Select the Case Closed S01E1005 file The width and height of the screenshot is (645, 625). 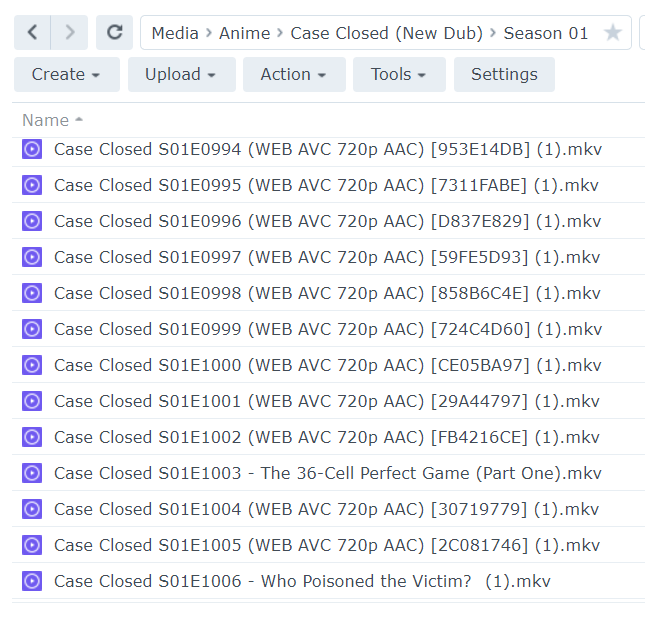[x=327, y=545]
